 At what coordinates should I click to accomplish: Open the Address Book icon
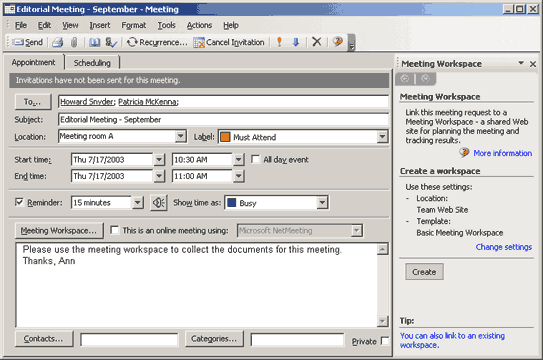pos(94,42)
